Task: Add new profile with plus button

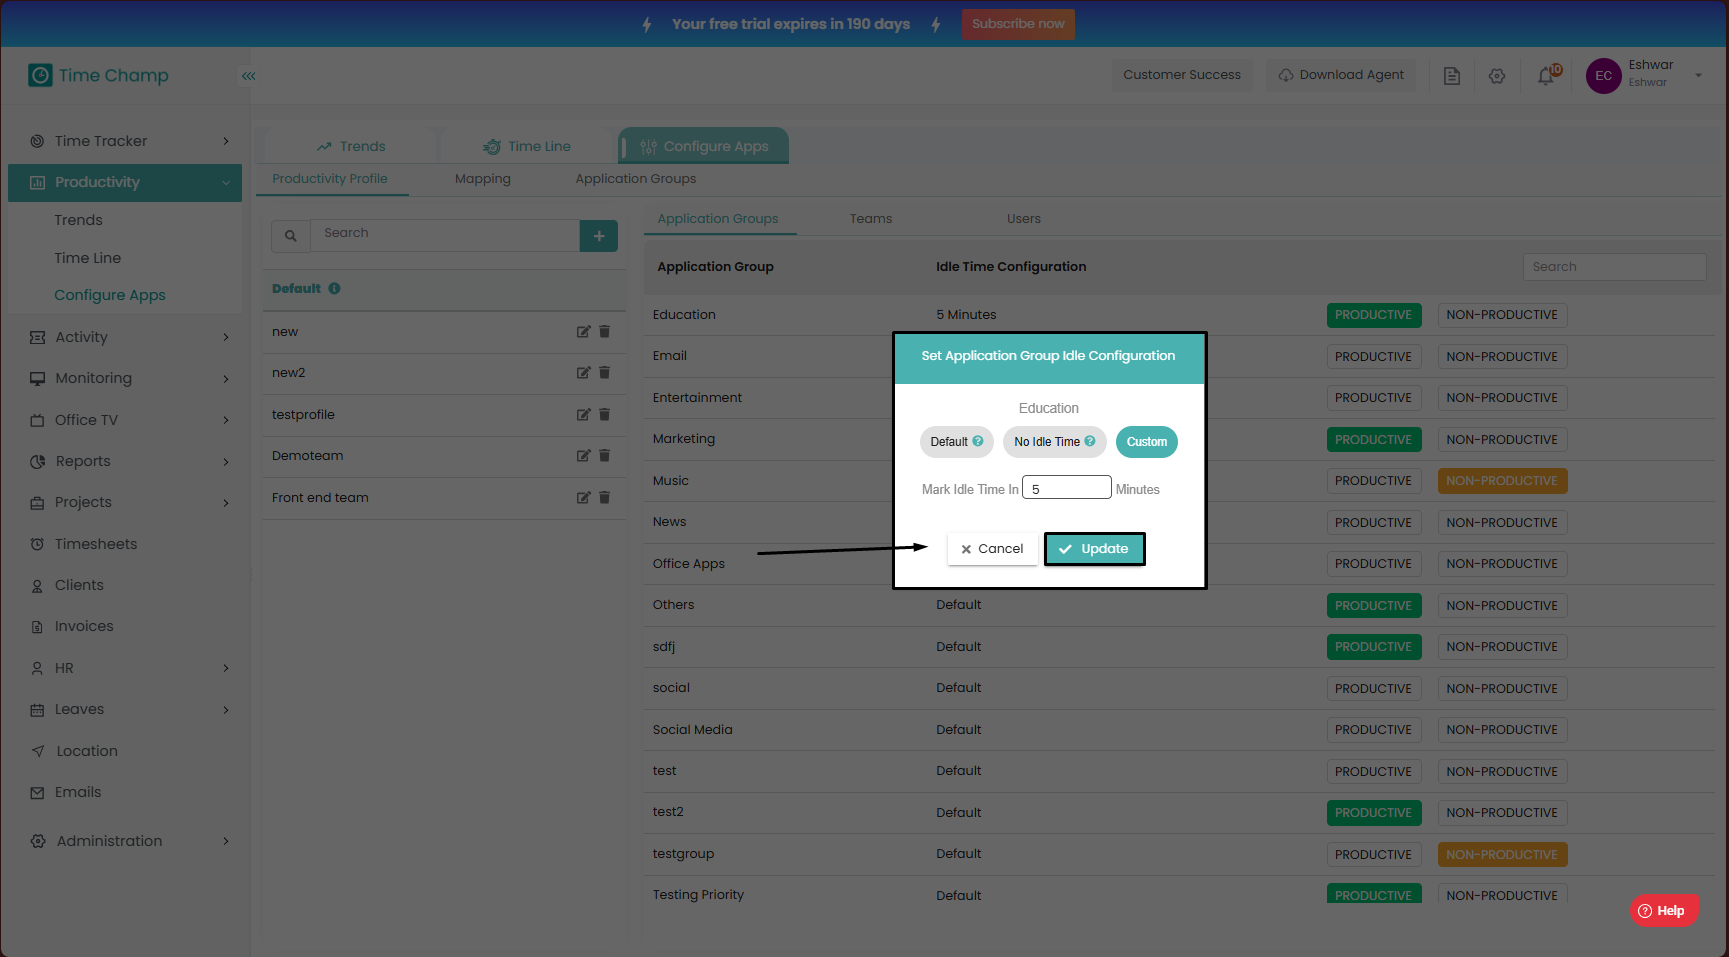Action: [x=598, y=236]
